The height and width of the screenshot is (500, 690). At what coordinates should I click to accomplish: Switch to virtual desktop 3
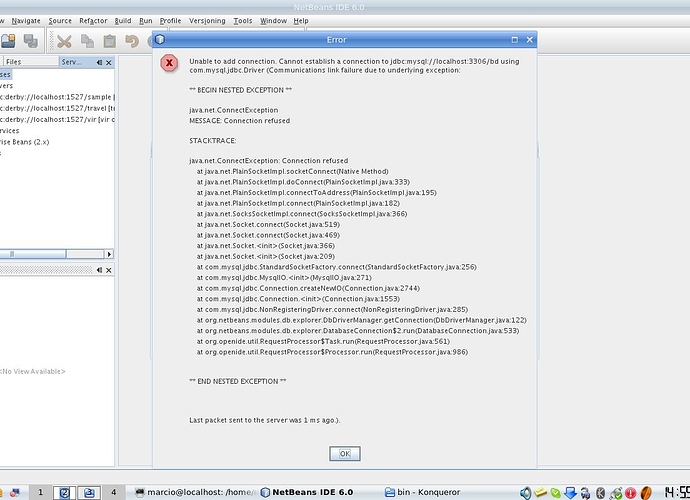[89, 493]
